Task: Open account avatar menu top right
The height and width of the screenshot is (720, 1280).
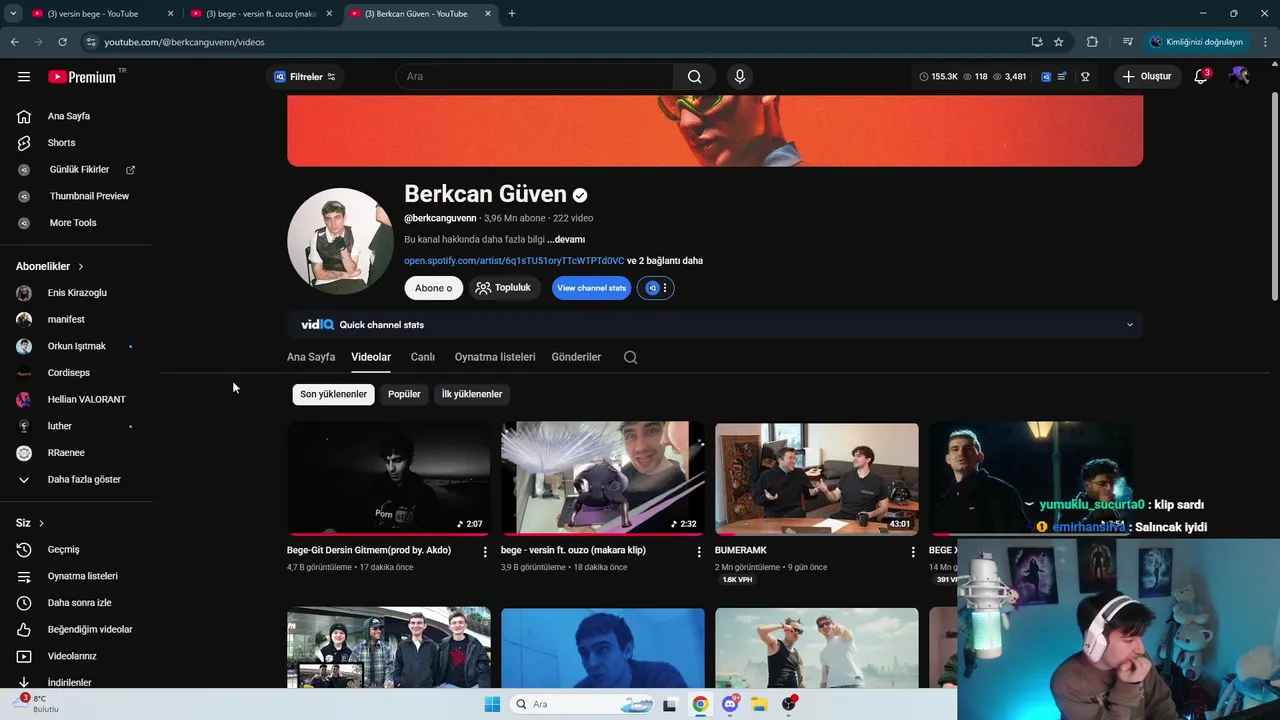Action: (x=1240, y=77)
